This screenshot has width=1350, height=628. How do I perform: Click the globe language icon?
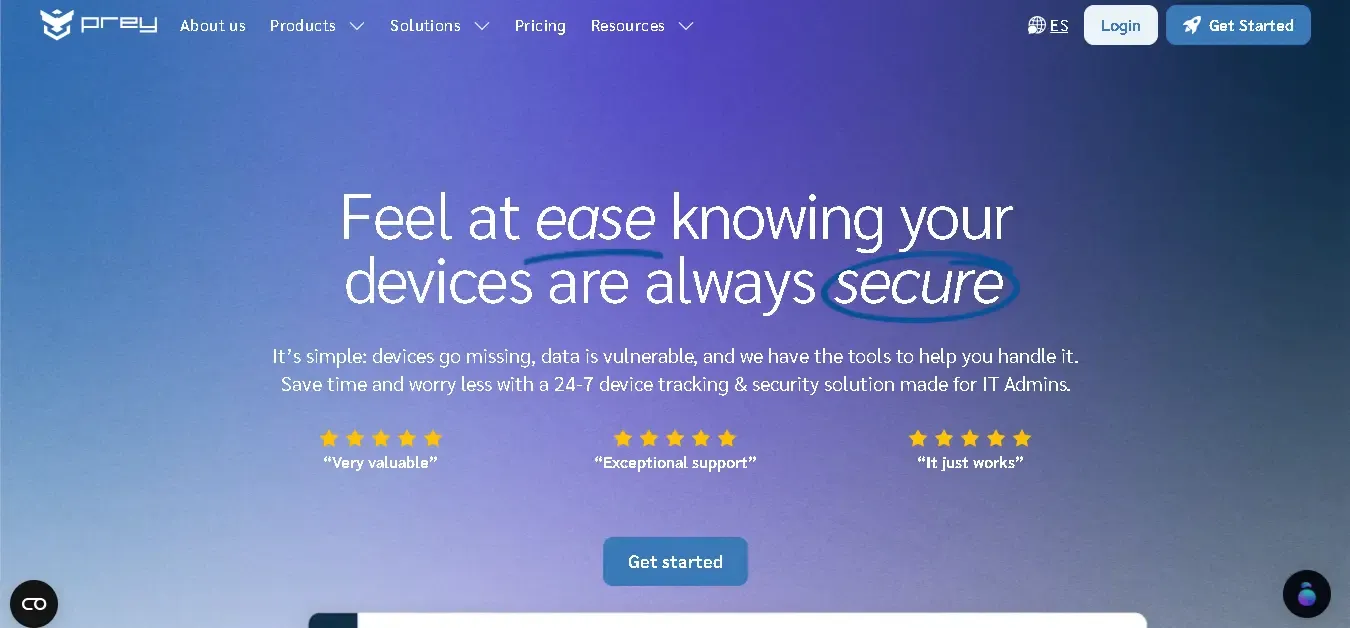click(1036, 25)
